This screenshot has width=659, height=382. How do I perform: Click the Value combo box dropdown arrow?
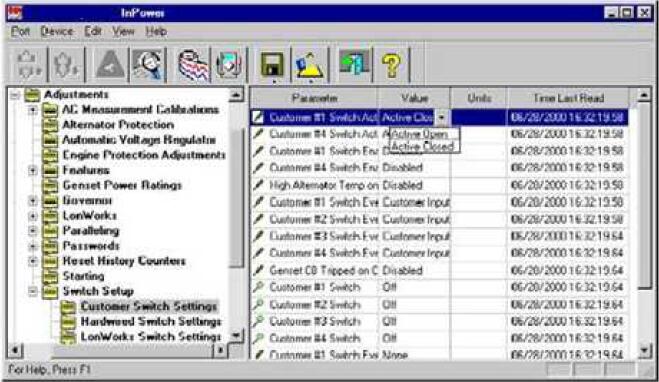click(441, 118)
